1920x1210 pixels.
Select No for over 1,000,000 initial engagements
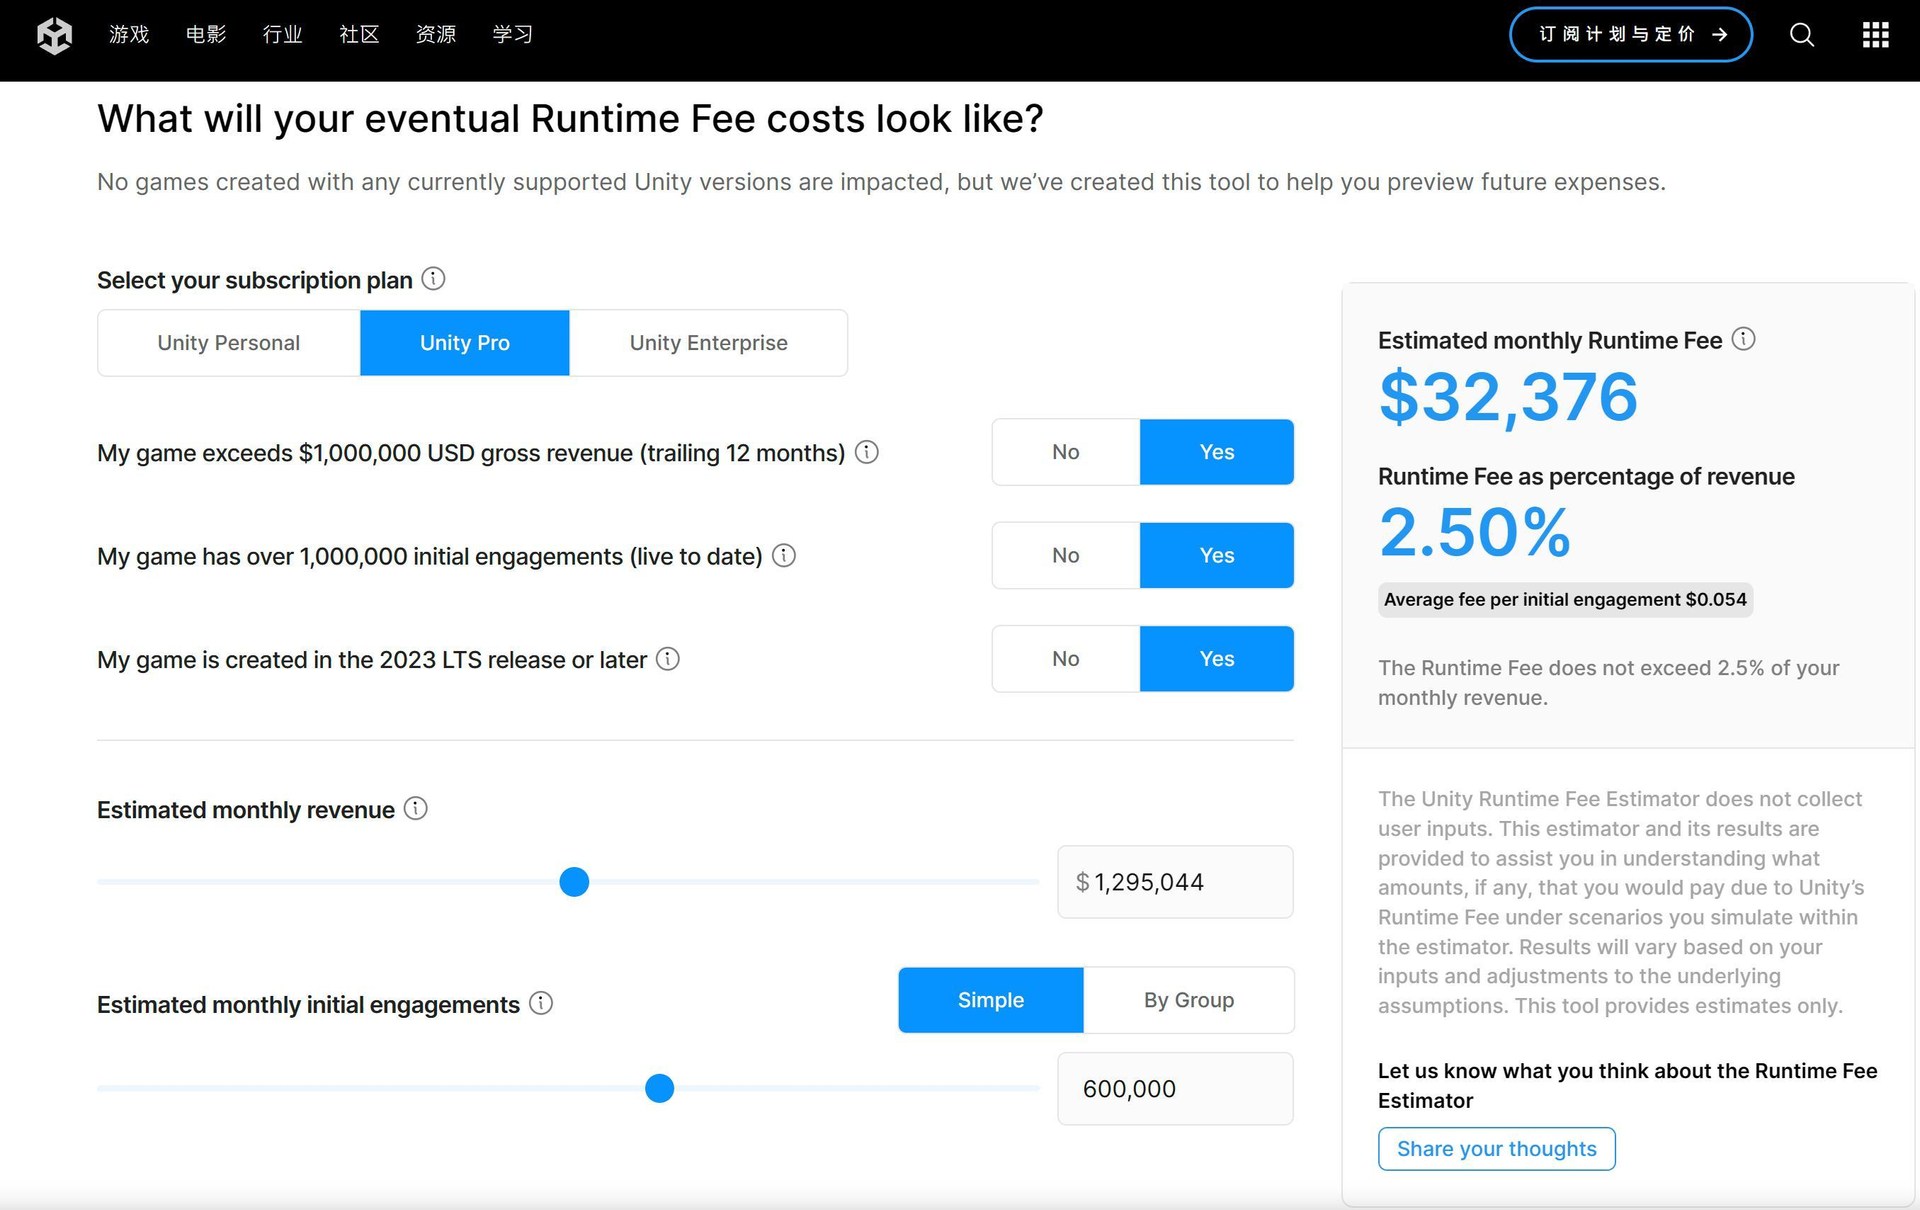1065,555
